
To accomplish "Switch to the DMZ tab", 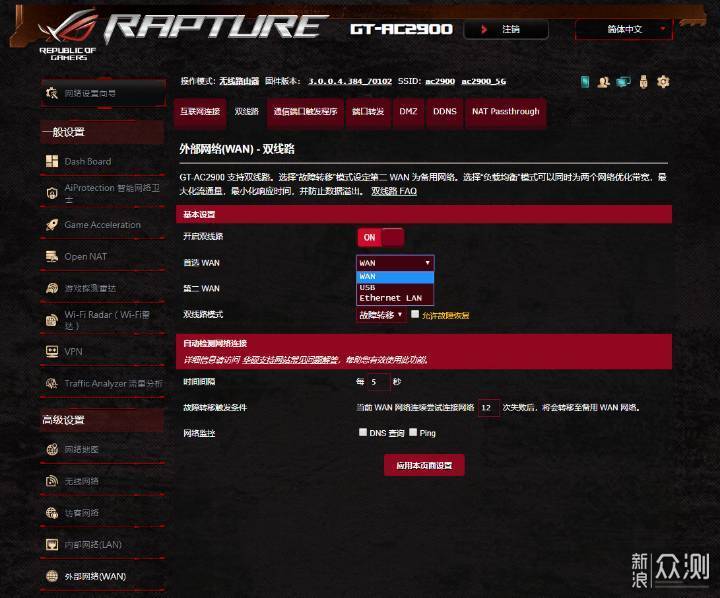I will point(408,112).
